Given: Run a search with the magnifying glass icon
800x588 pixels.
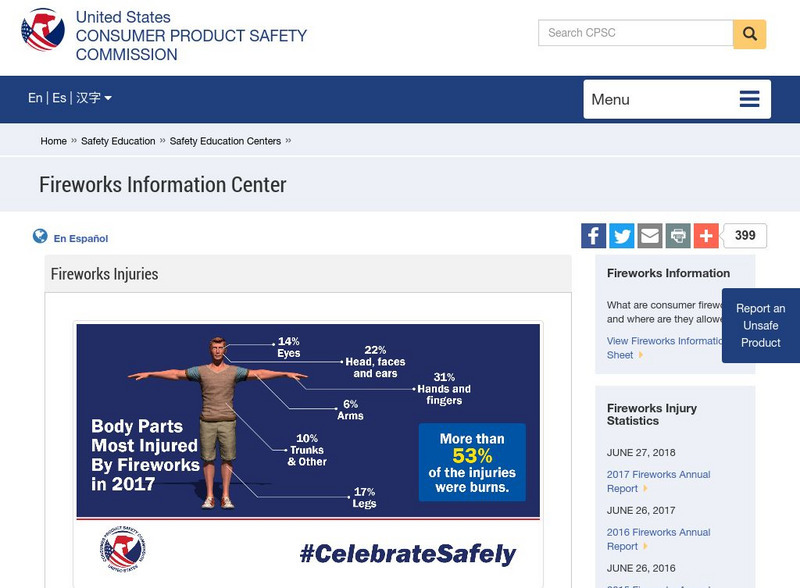Looking at the screenshot, I should pyautogui.click(x=748, y=33).
